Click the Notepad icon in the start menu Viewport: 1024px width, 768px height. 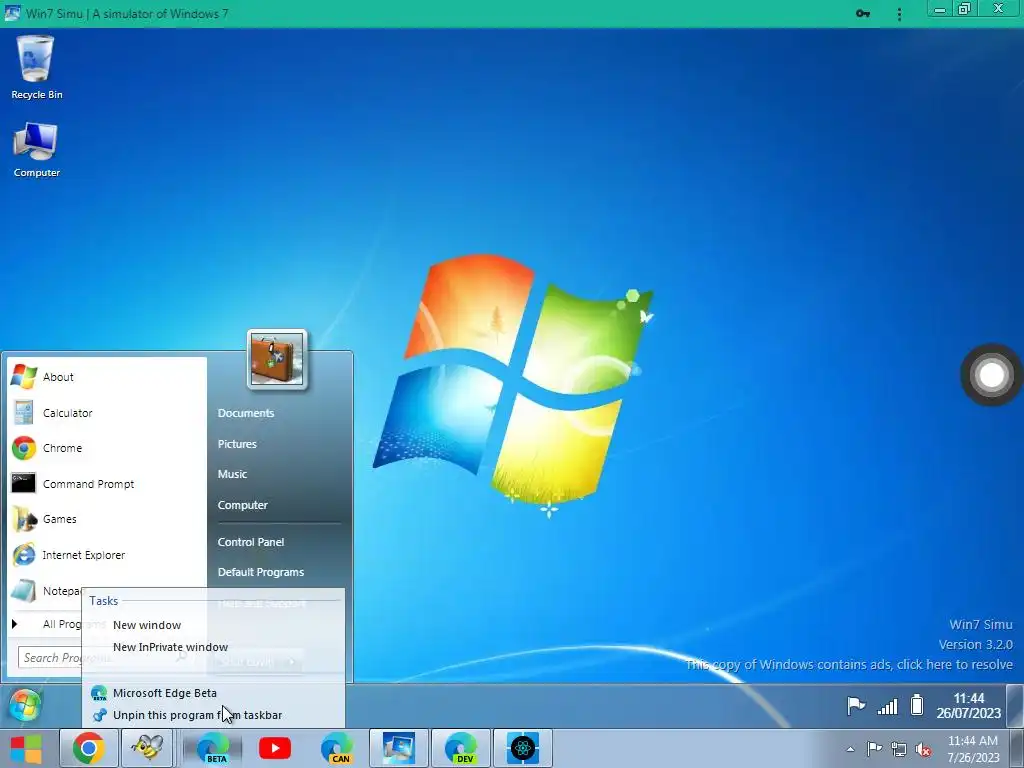coord(24,591)
